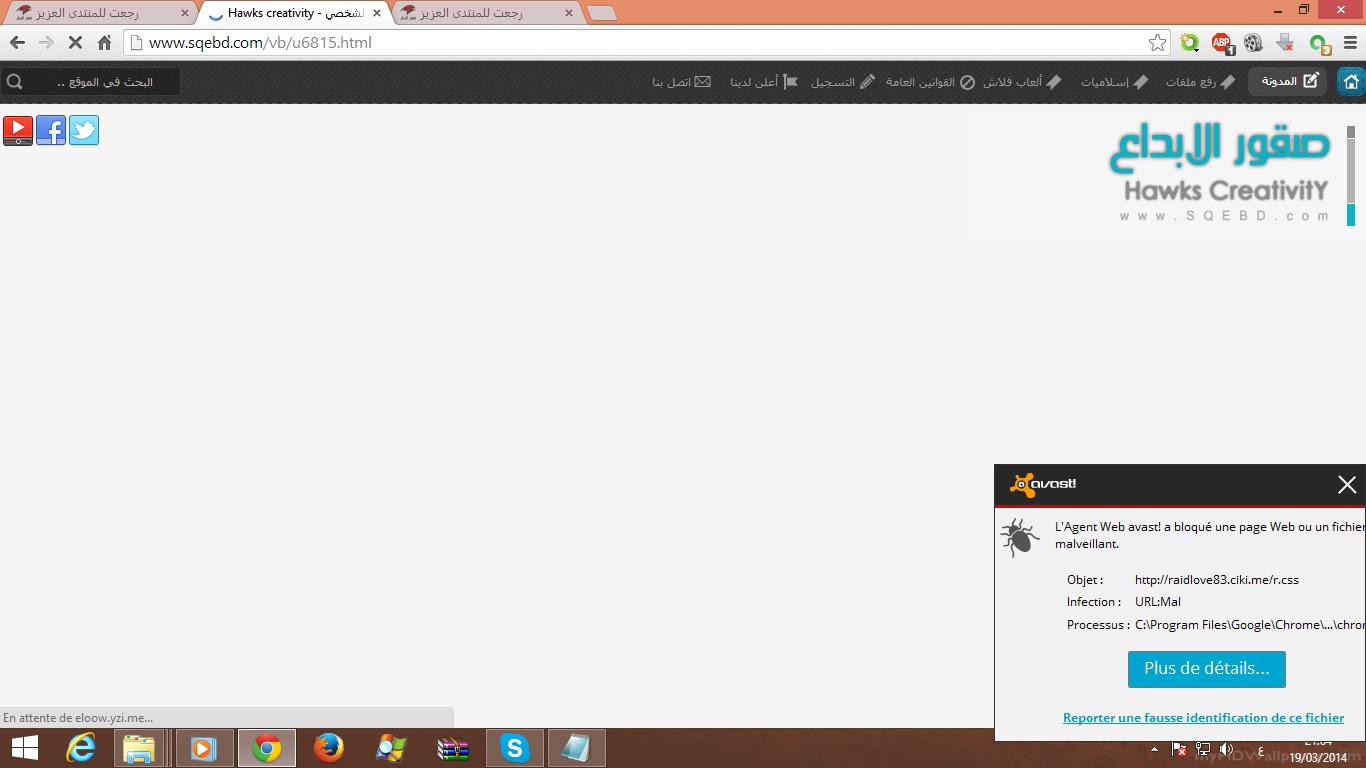Viewport: 1366px width, 768px height.
Task: Switch to the Hawks creativity tab
Action: (x=290, y=13)
